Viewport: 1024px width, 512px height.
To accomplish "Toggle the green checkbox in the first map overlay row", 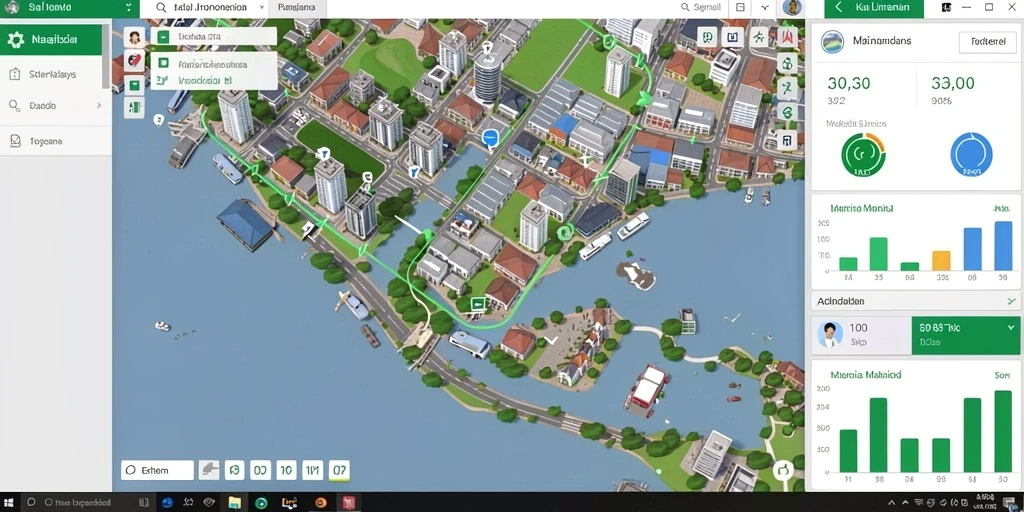I will tap(163, 37).
